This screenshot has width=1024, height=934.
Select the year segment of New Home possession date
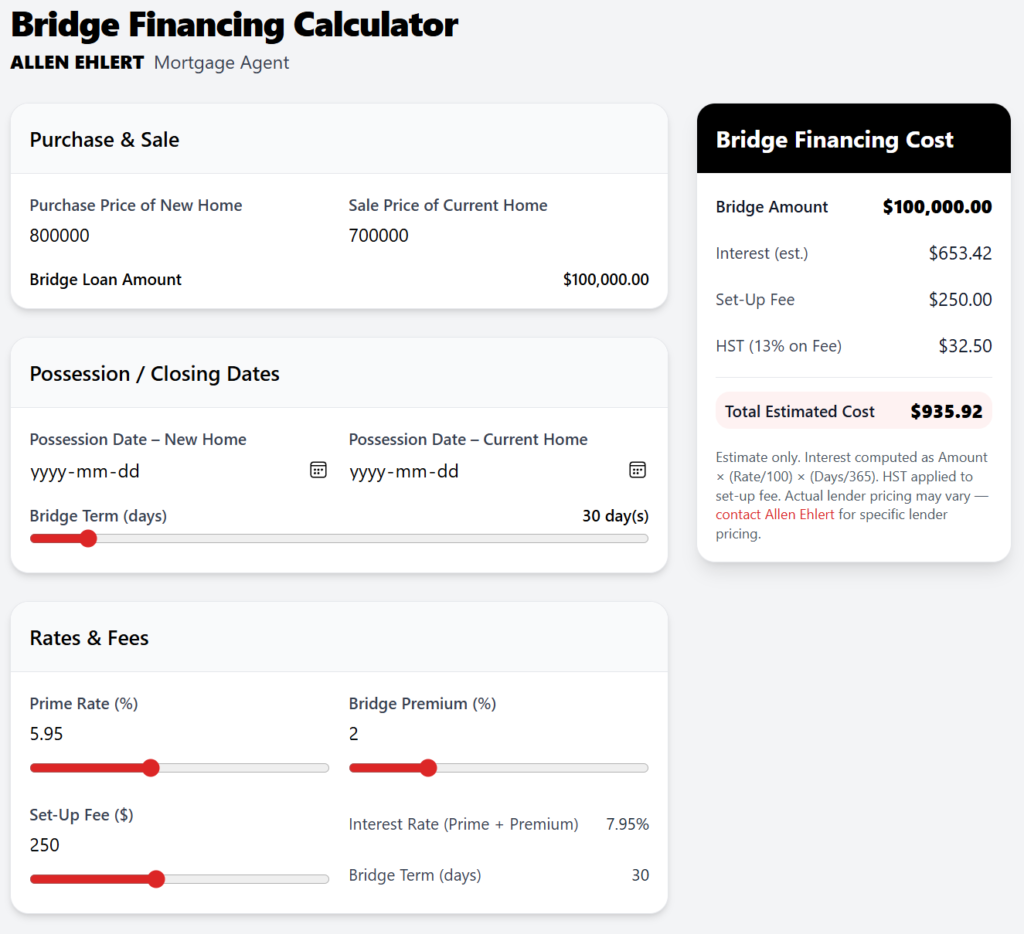[49, 471]
